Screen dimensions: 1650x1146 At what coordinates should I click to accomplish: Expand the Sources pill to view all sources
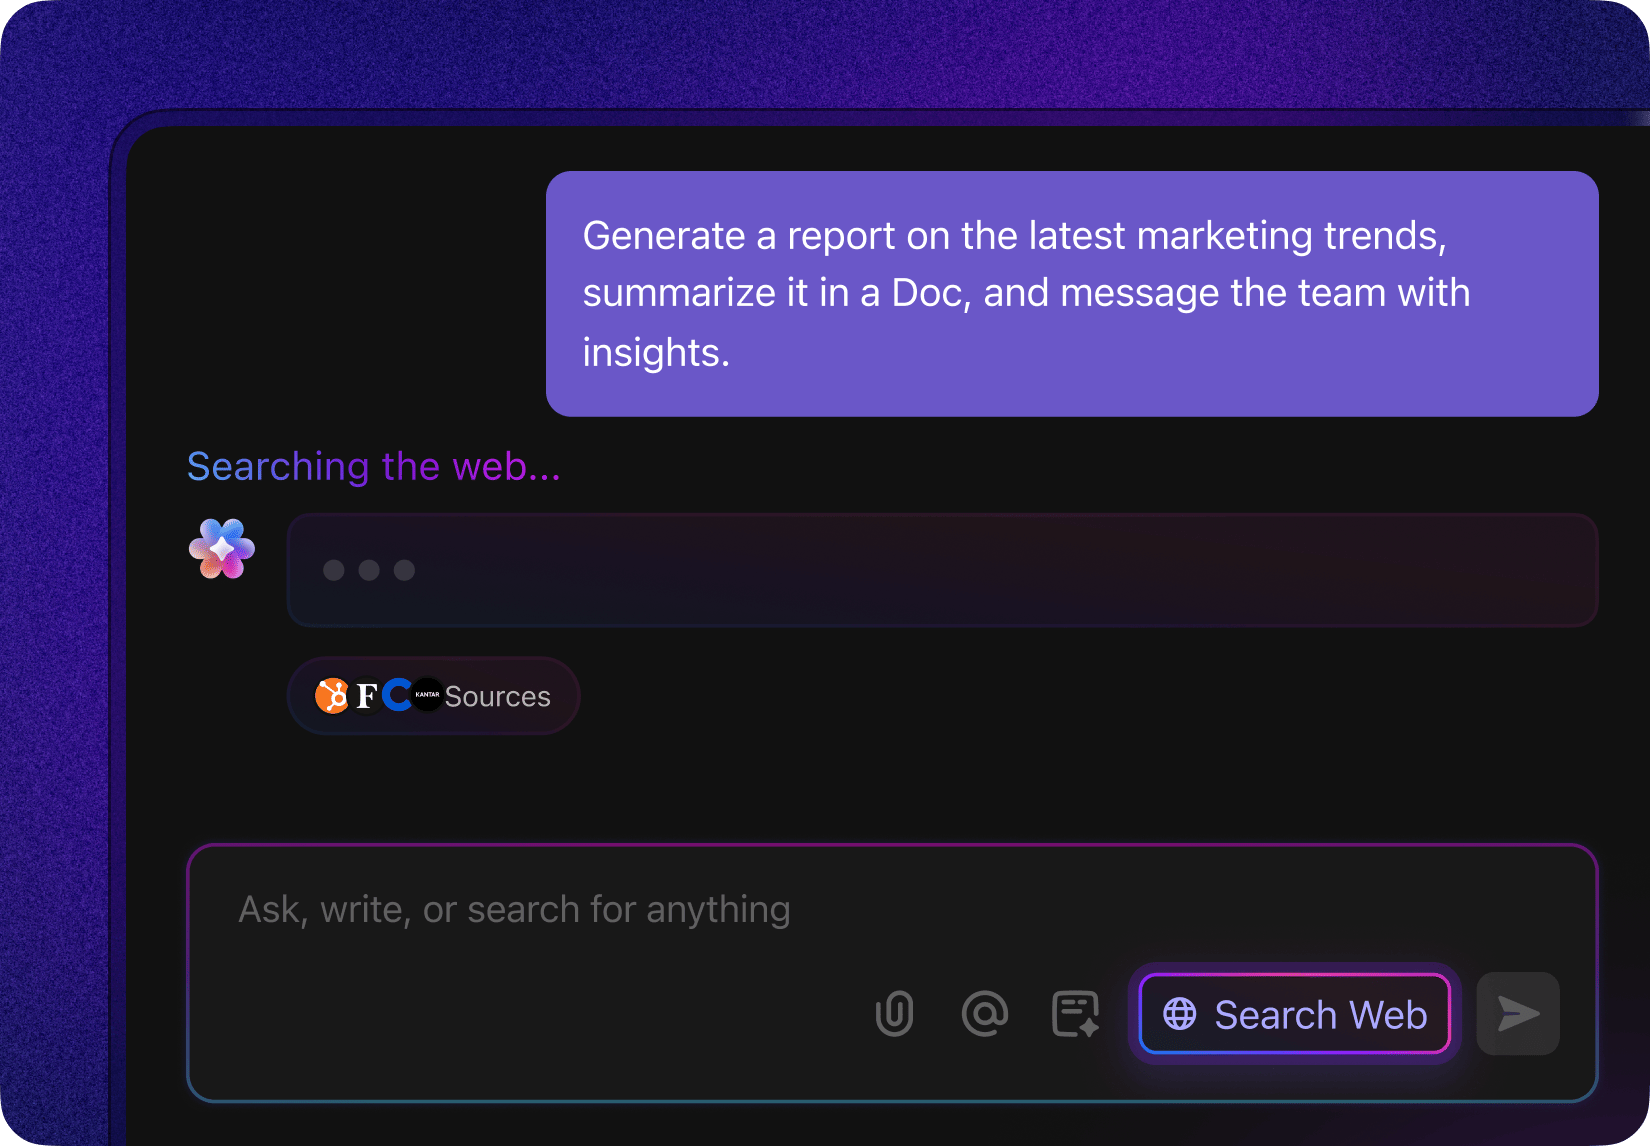coord(433,695)
